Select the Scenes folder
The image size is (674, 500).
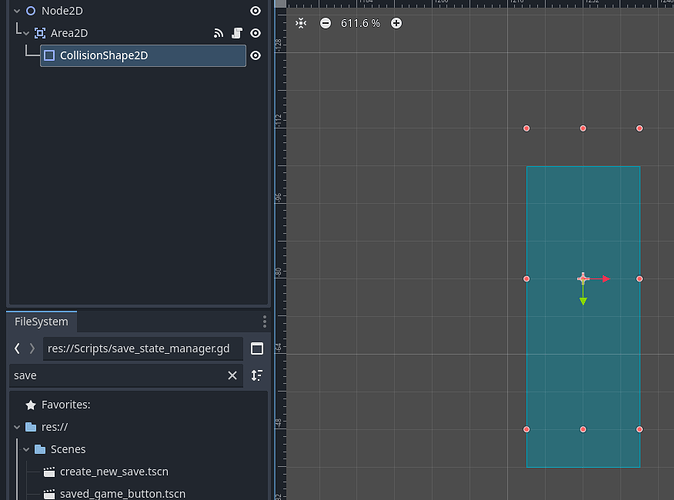click(x=68, y=449)
